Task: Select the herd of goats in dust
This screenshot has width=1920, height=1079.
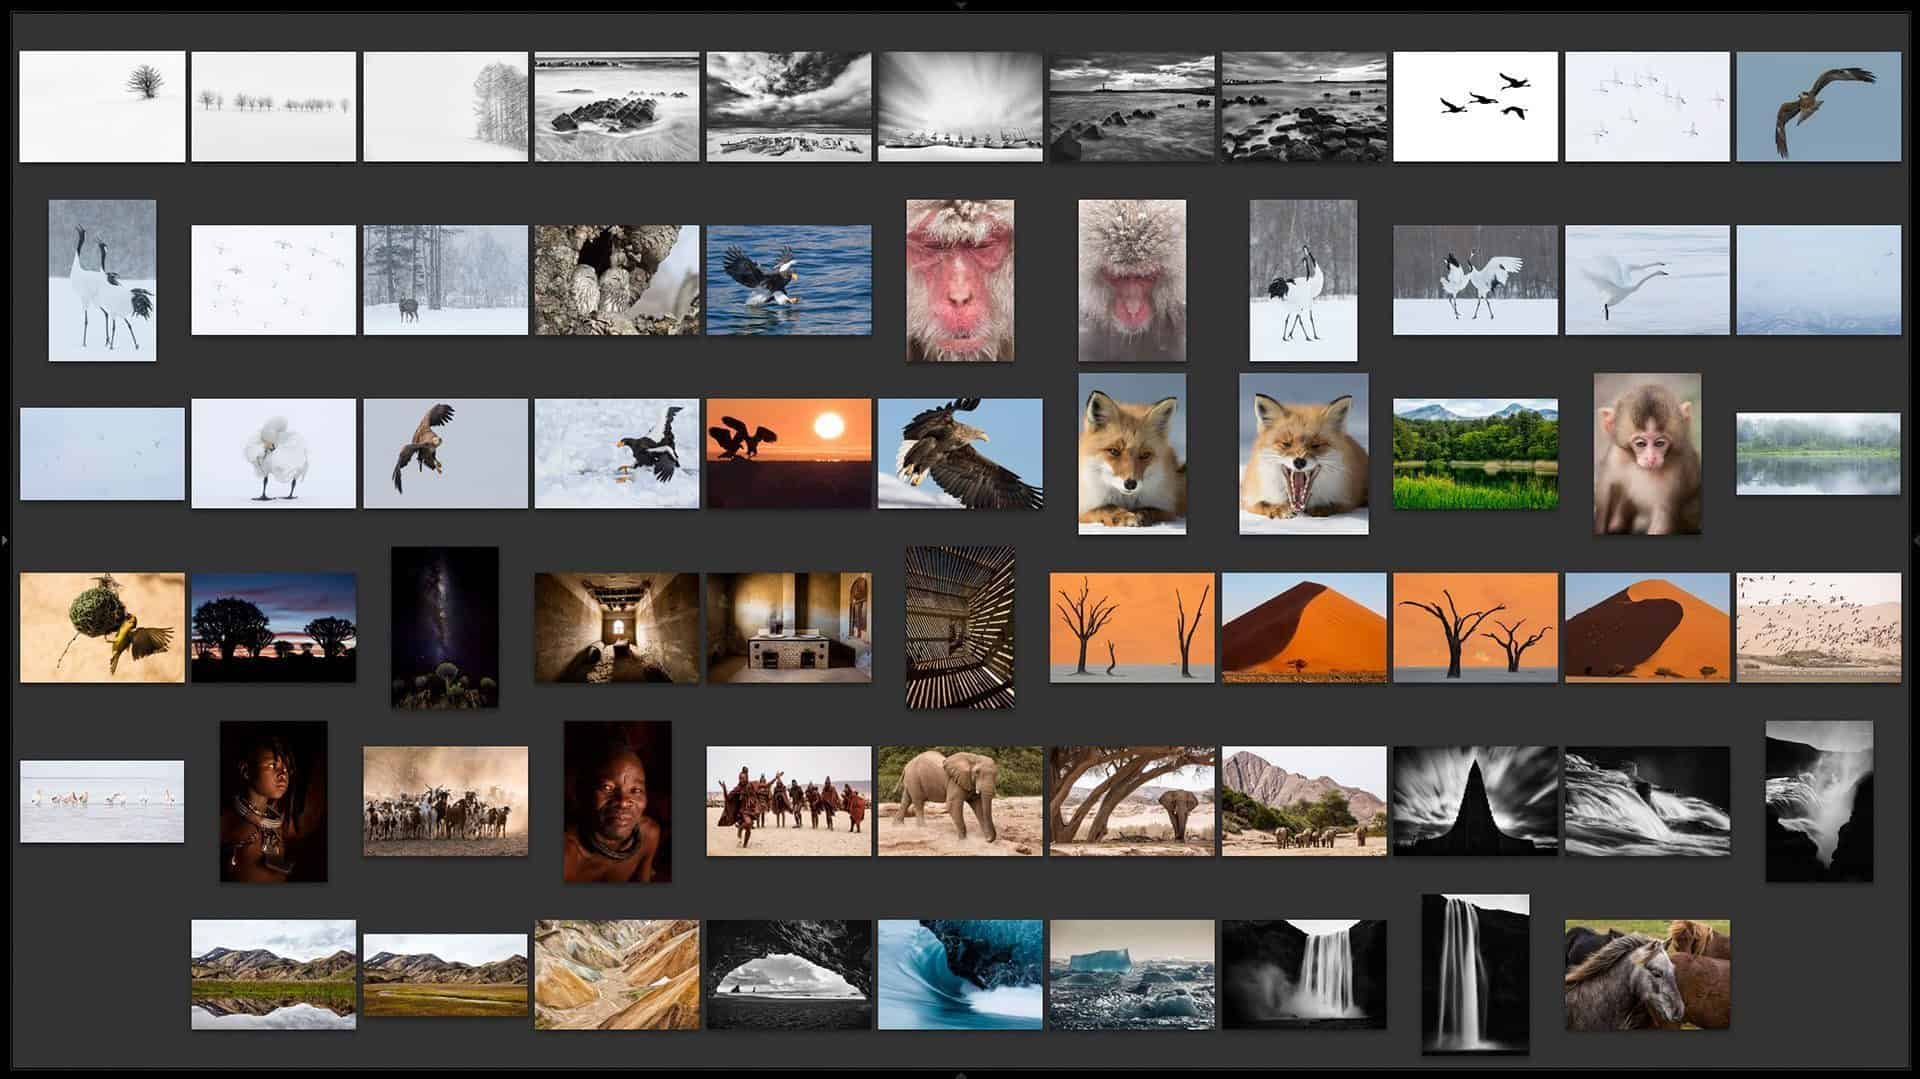Action: (445, 801)
